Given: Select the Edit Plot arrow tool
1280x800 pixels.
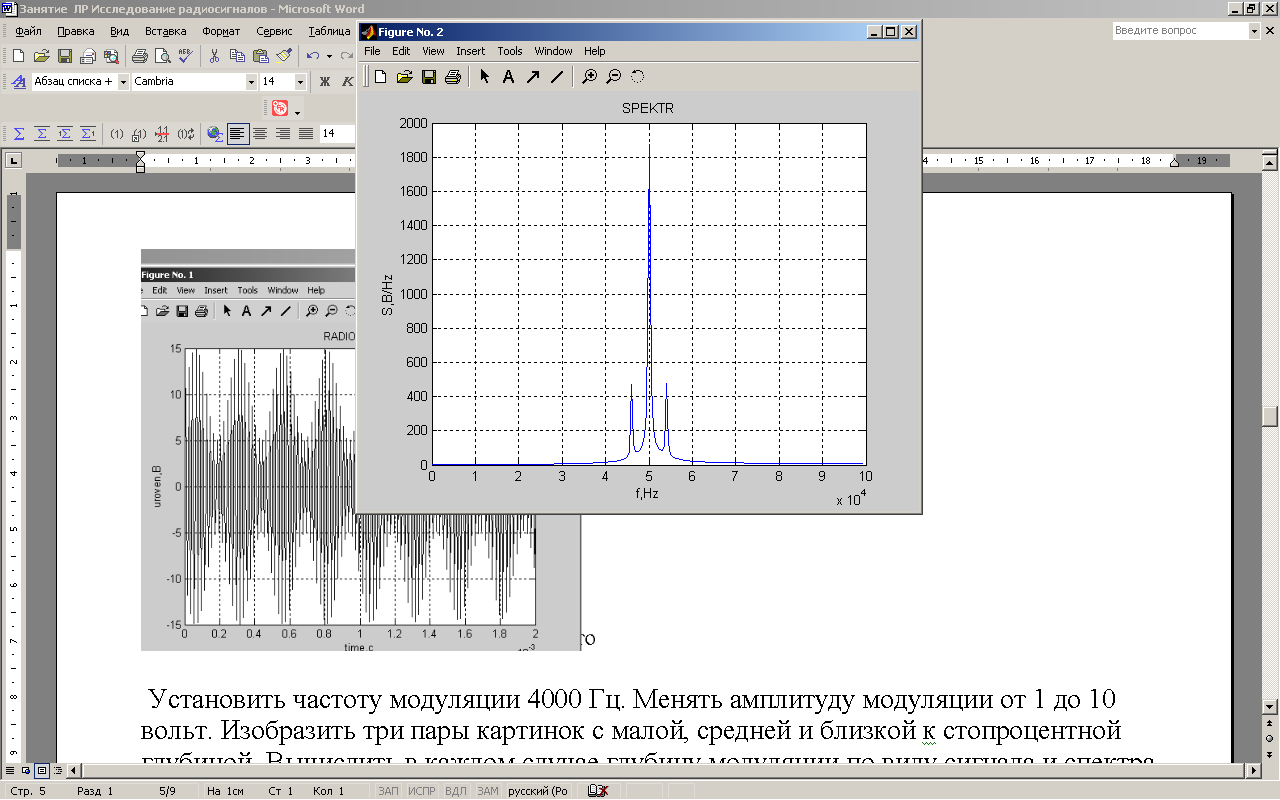Looking at the screenshot, I should [x=485, y=76].
